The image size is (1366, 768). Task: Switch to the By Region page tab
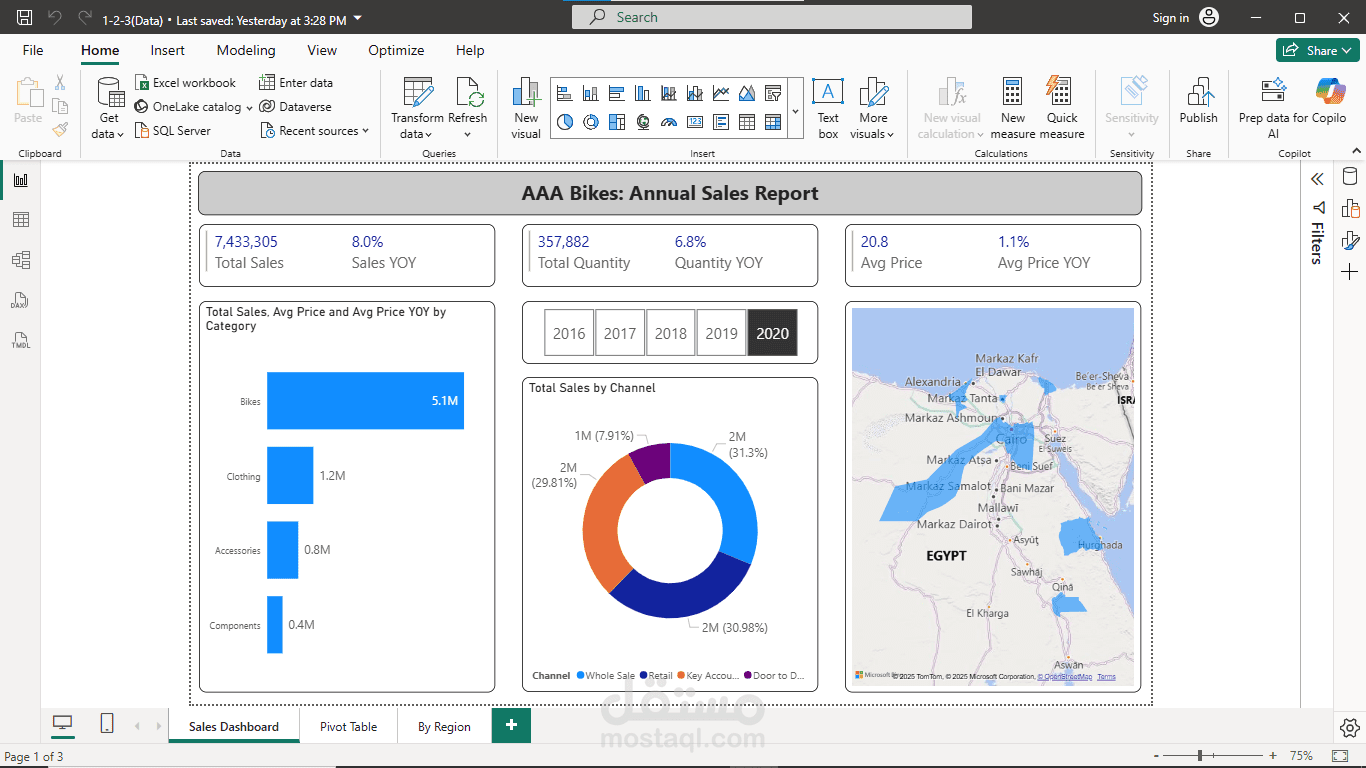pyautogui.click(x=444, y=727)
